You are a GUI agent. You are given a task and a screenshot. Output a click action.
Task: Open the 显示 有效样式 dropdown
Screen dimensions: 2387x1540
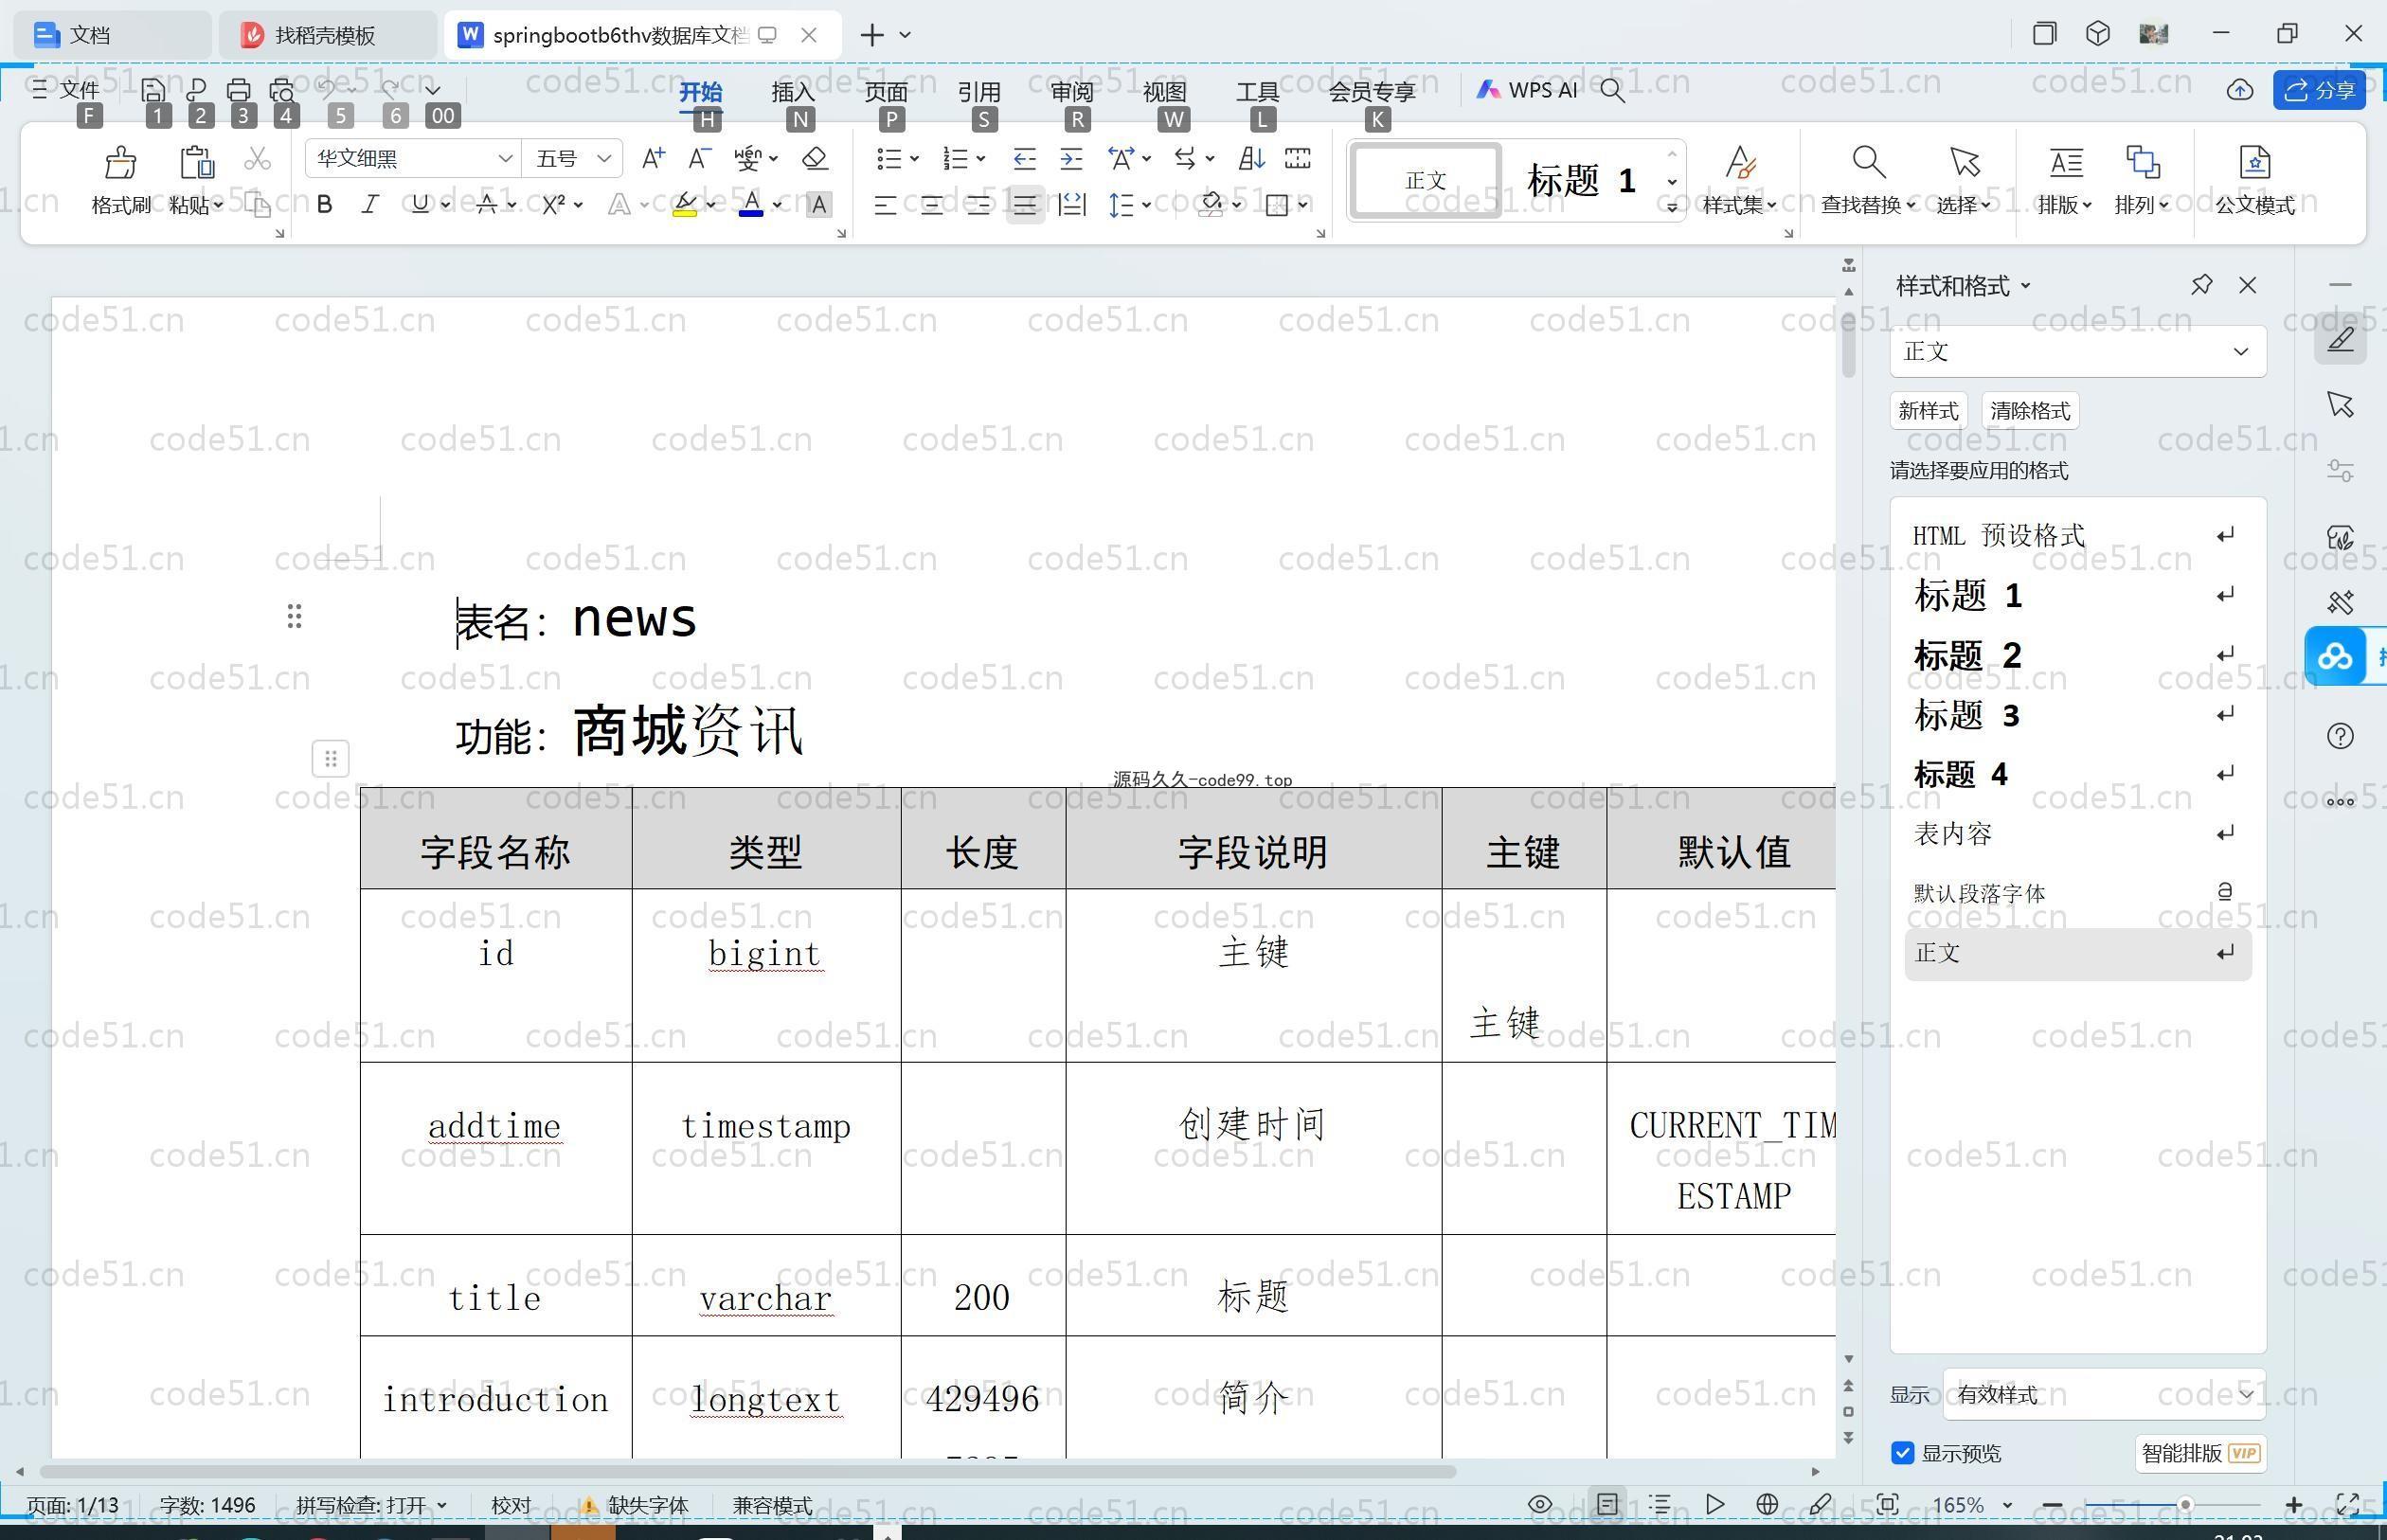(x=2105, y=1394)
